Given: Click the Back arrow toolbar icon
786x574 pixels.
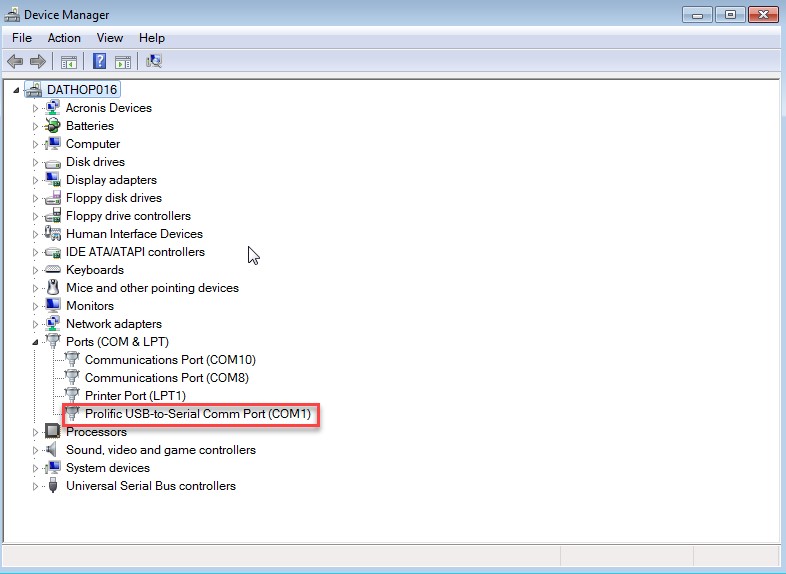Looking at the screenshot, I should pos(15,62).
